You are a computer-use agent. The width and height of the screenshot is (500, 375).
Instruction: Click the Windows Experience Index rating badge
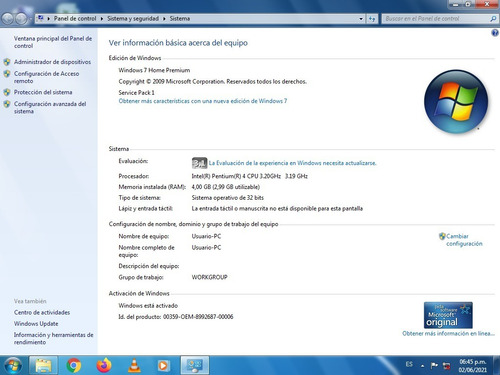click(x=199, y=163)
